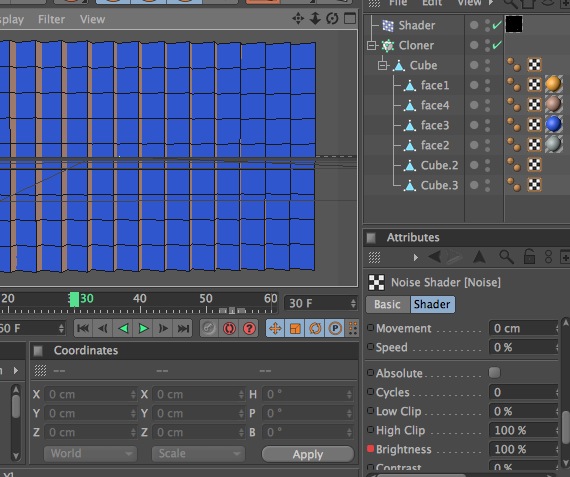Toggle visibility dot for face1
The width and height of the screenshot is (570, 477).
click(474, 85)
